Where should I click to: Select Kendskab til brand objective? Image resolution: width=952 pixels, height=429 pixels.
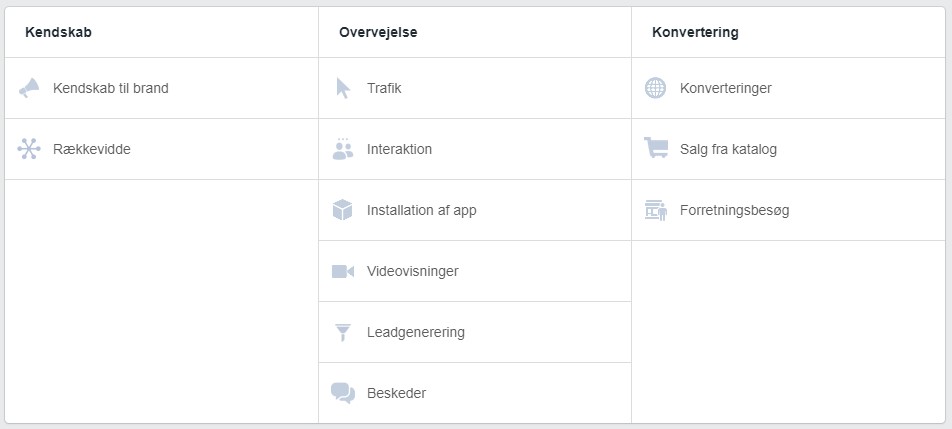point(162,88)
